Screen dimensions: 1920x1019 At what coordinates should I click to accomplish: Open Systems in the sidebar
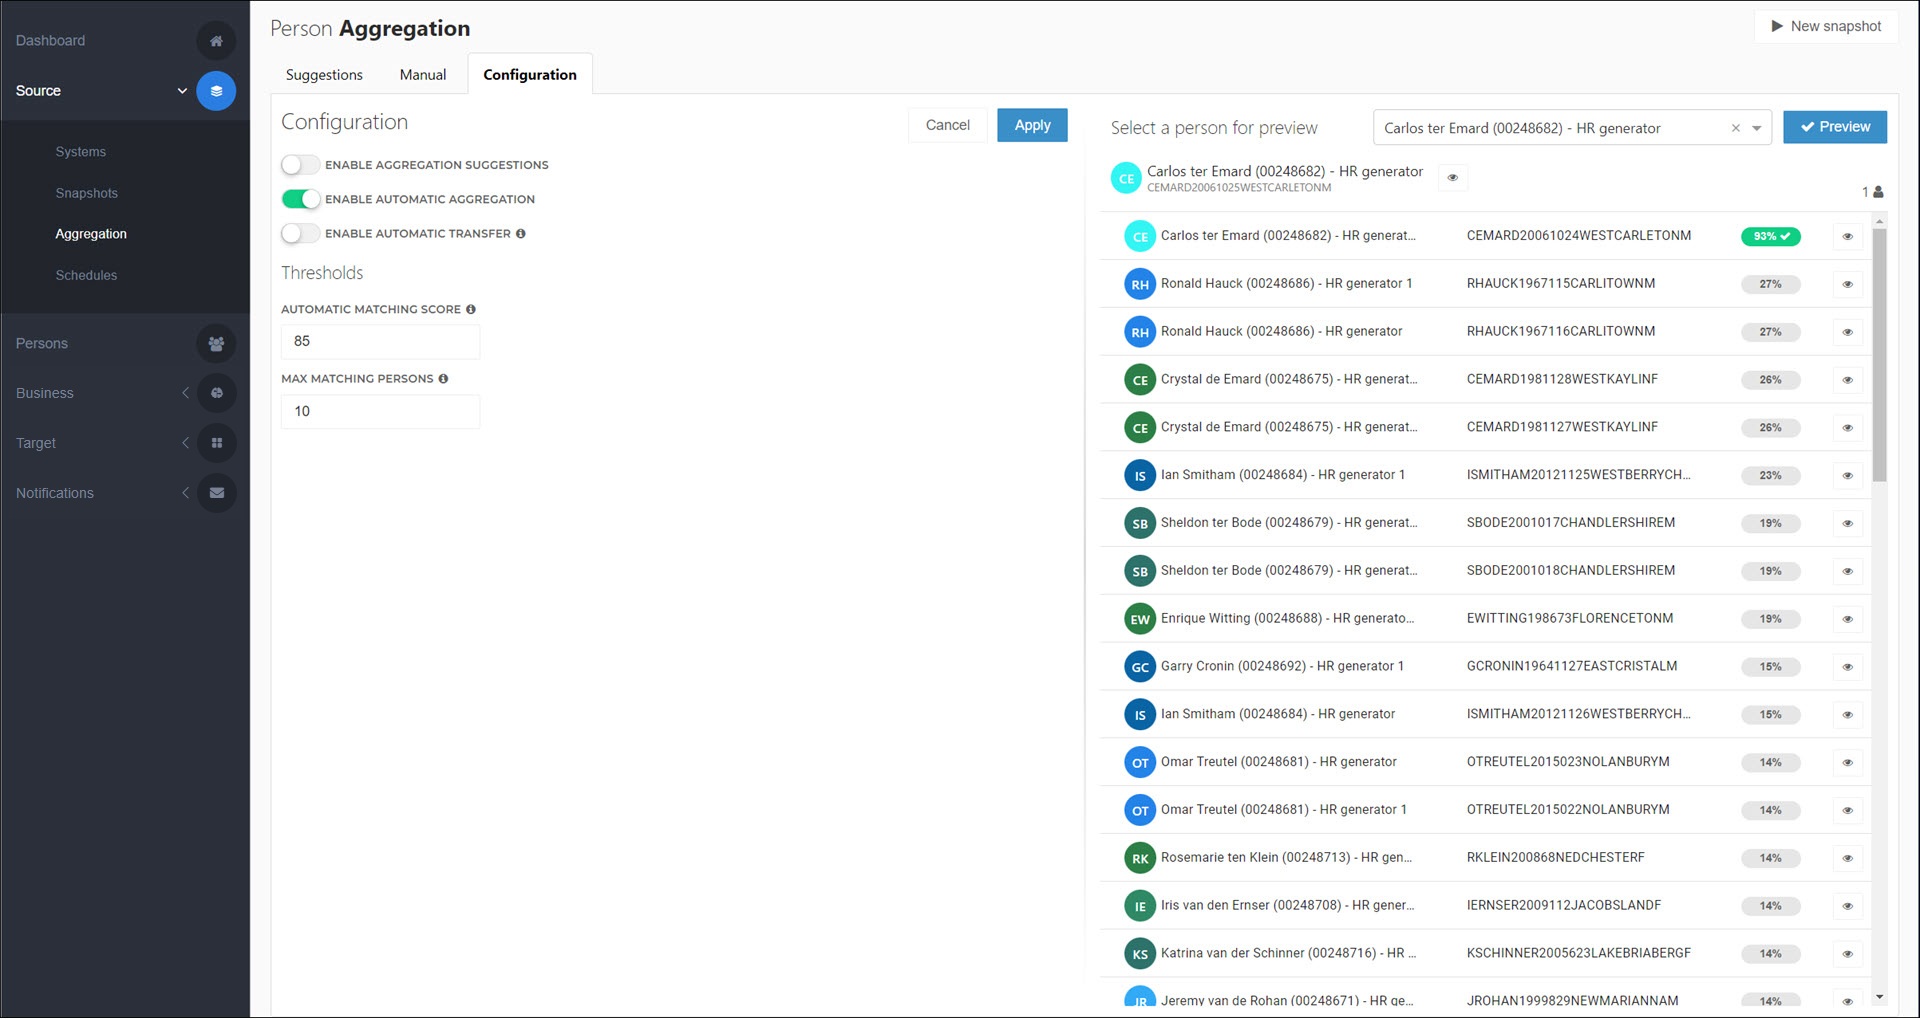80,152
